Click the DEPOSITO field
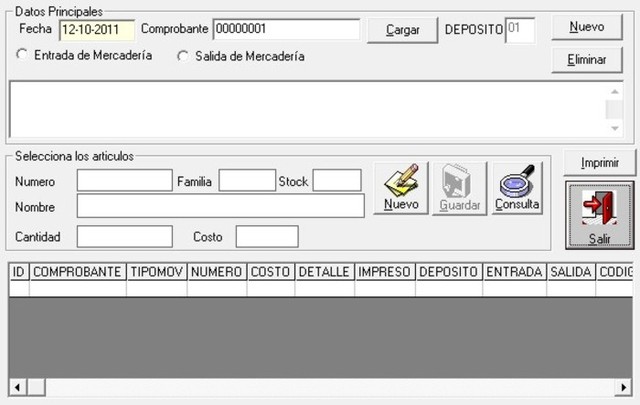 tap(520, 30)
